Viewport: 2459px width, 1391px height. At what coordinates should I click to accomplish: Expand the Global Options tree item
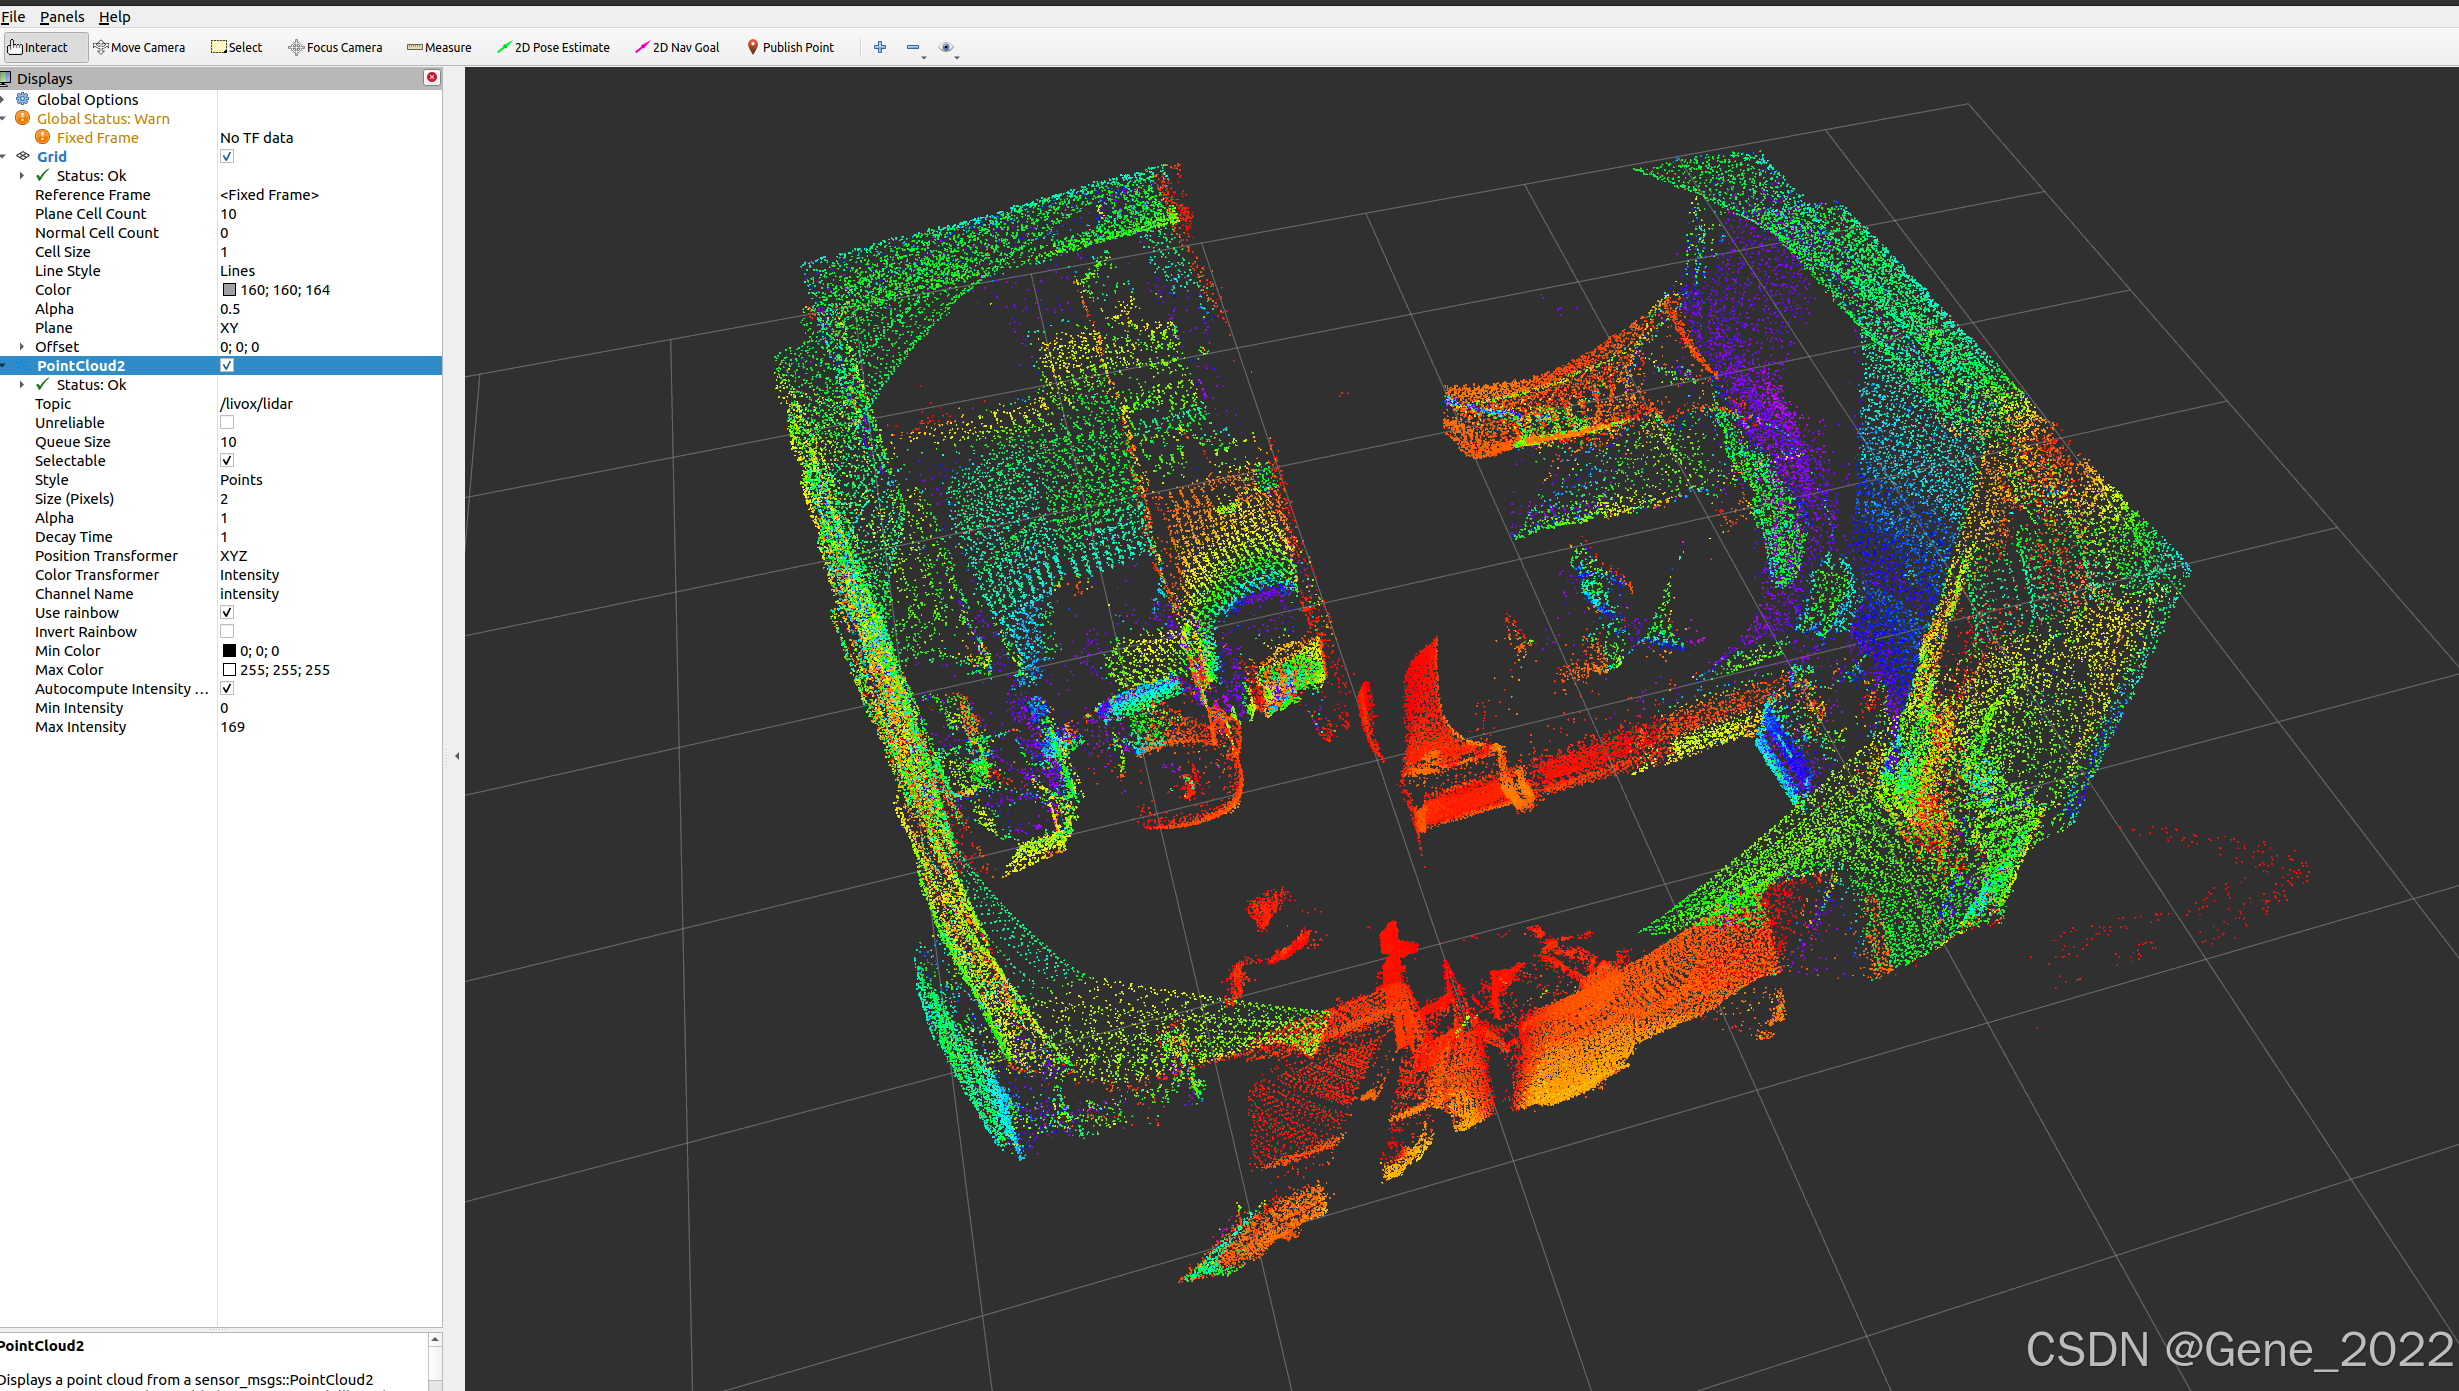tap(4, 100)
